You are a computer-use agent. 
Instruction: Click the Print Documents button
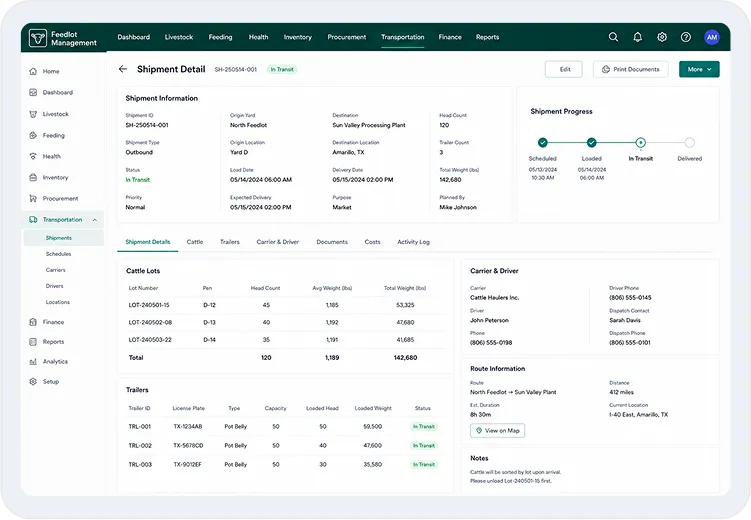point(630,69)
